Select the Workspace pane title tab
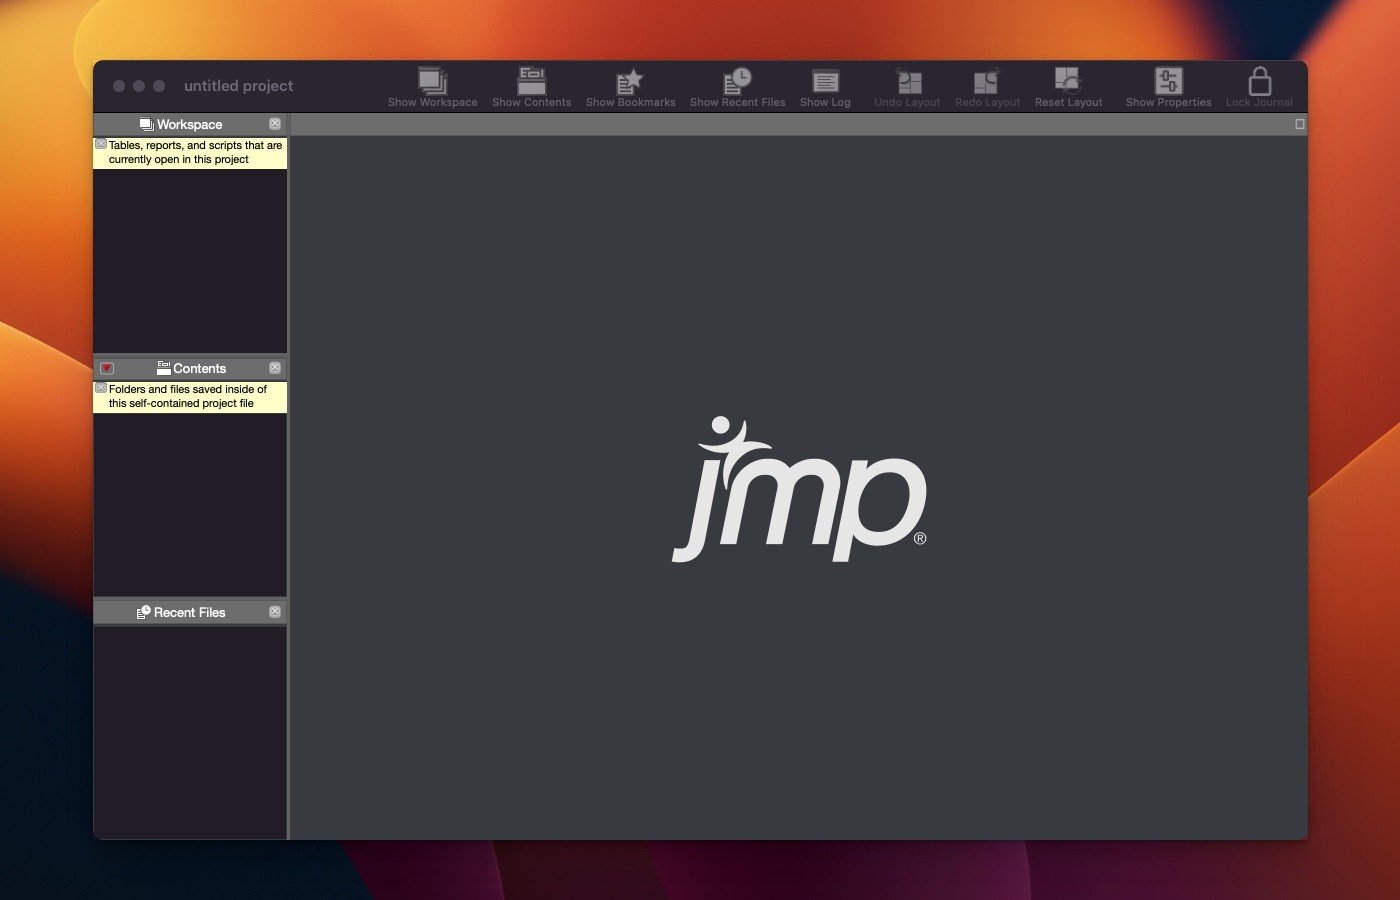Viewport: 1400px width, 900px height. tap(181, 124)
